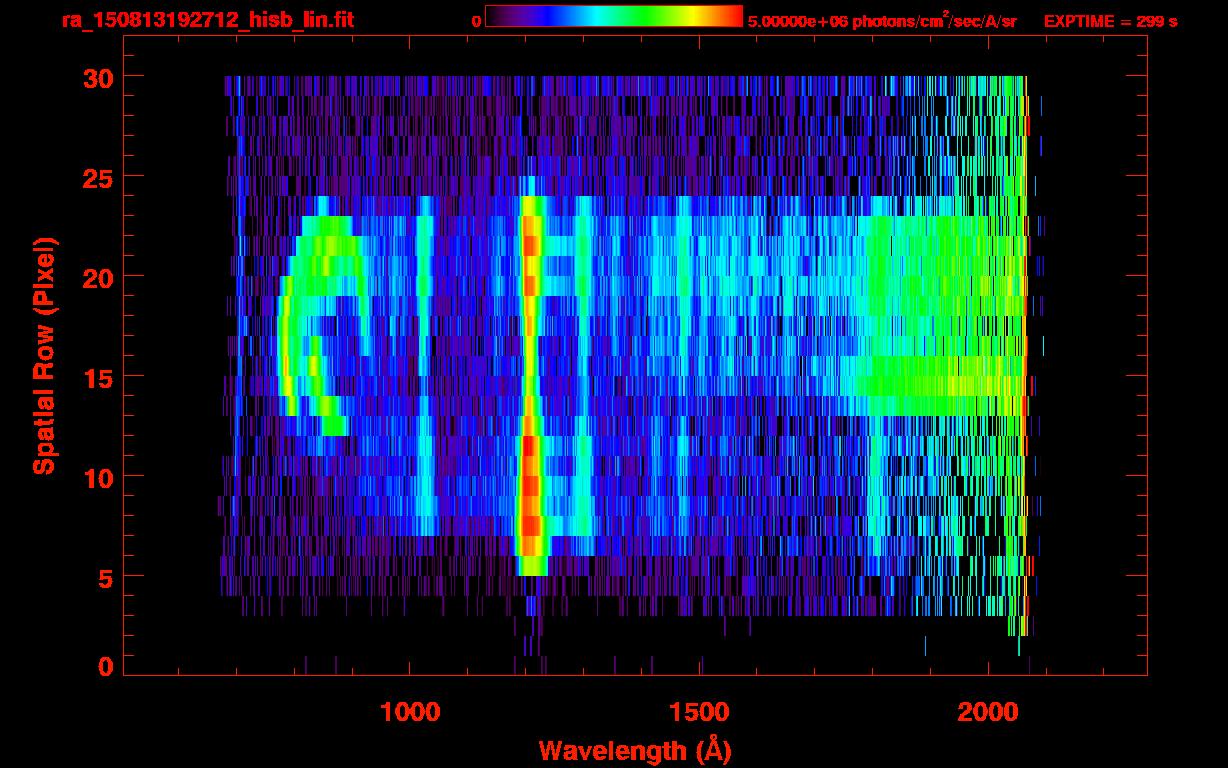Click the rainbow color scale bar
Image resolution: width=1228 pixels, height=768 pixels.
point(614,17)
